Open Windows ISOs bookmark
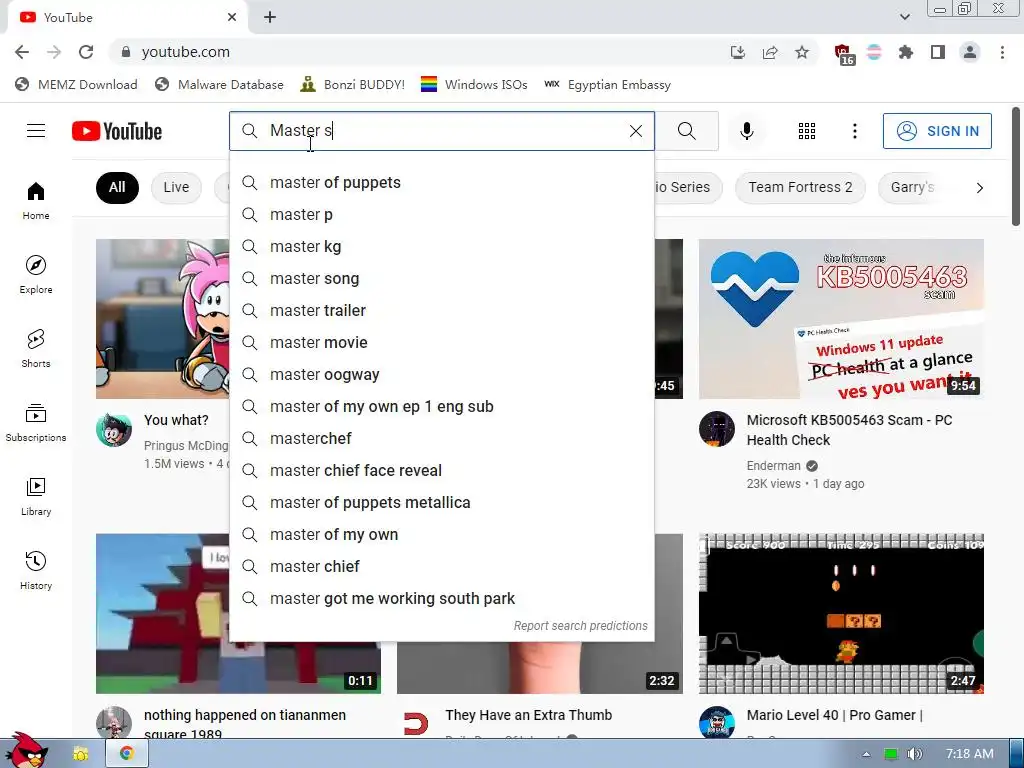 click(474, 85)
